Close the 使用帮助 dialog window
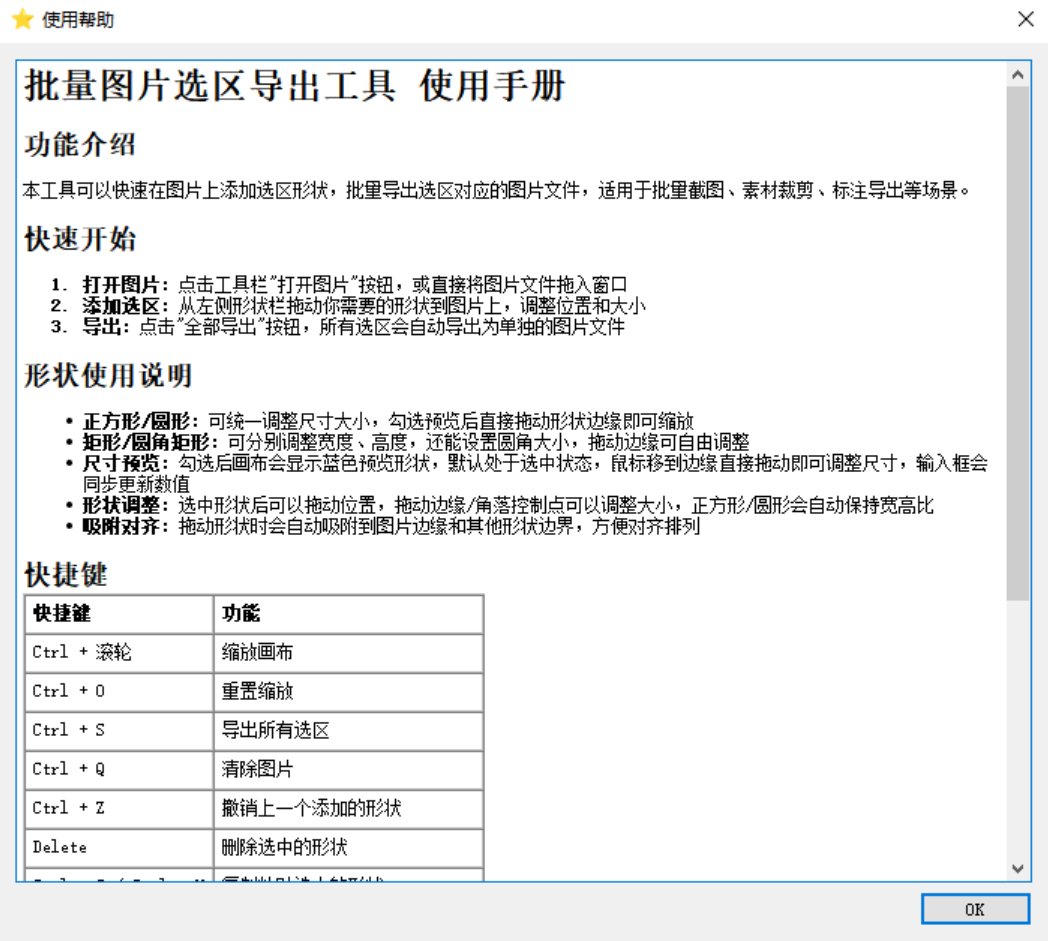 point(1026,19)
